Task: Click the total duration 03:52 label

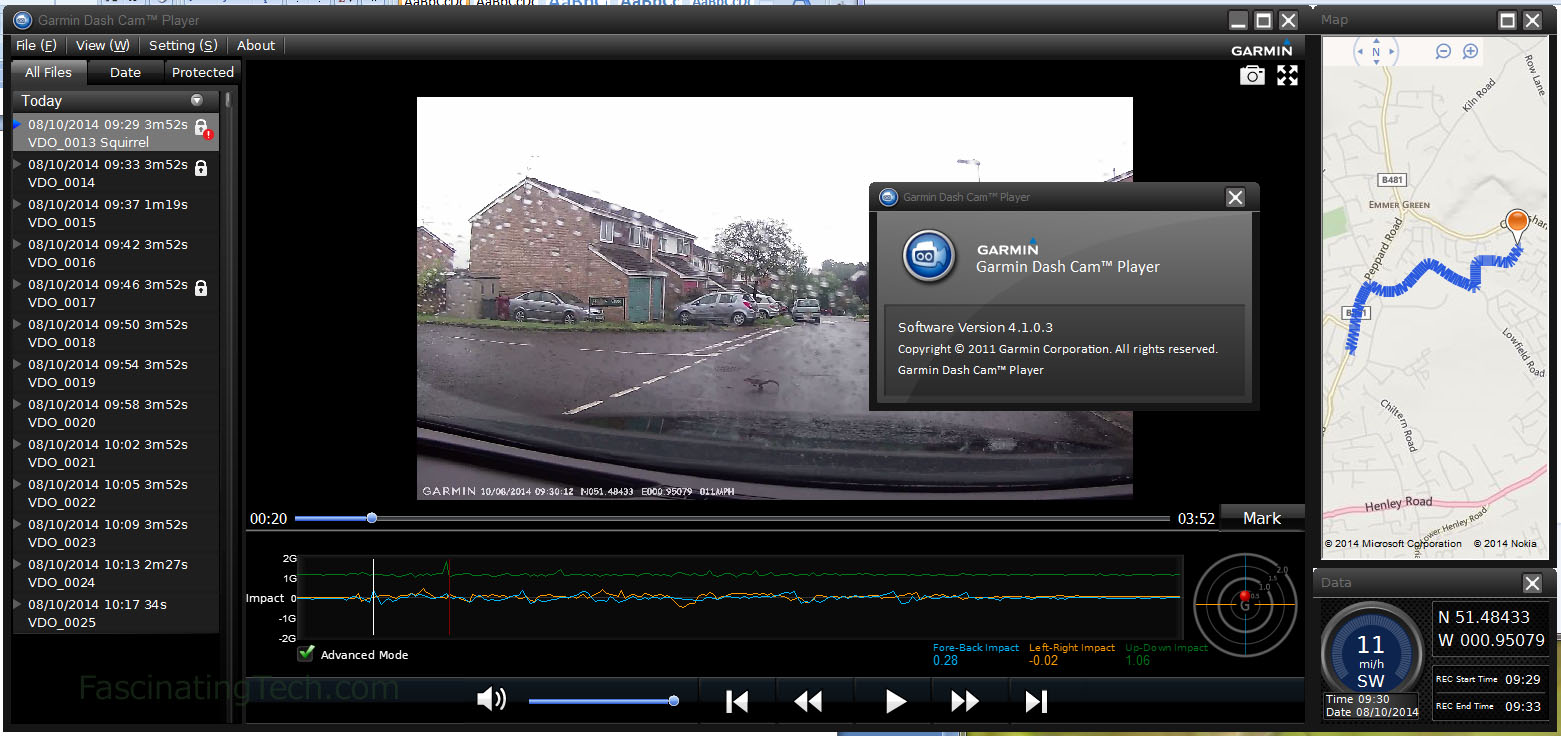Action: tap(1196, 518)
